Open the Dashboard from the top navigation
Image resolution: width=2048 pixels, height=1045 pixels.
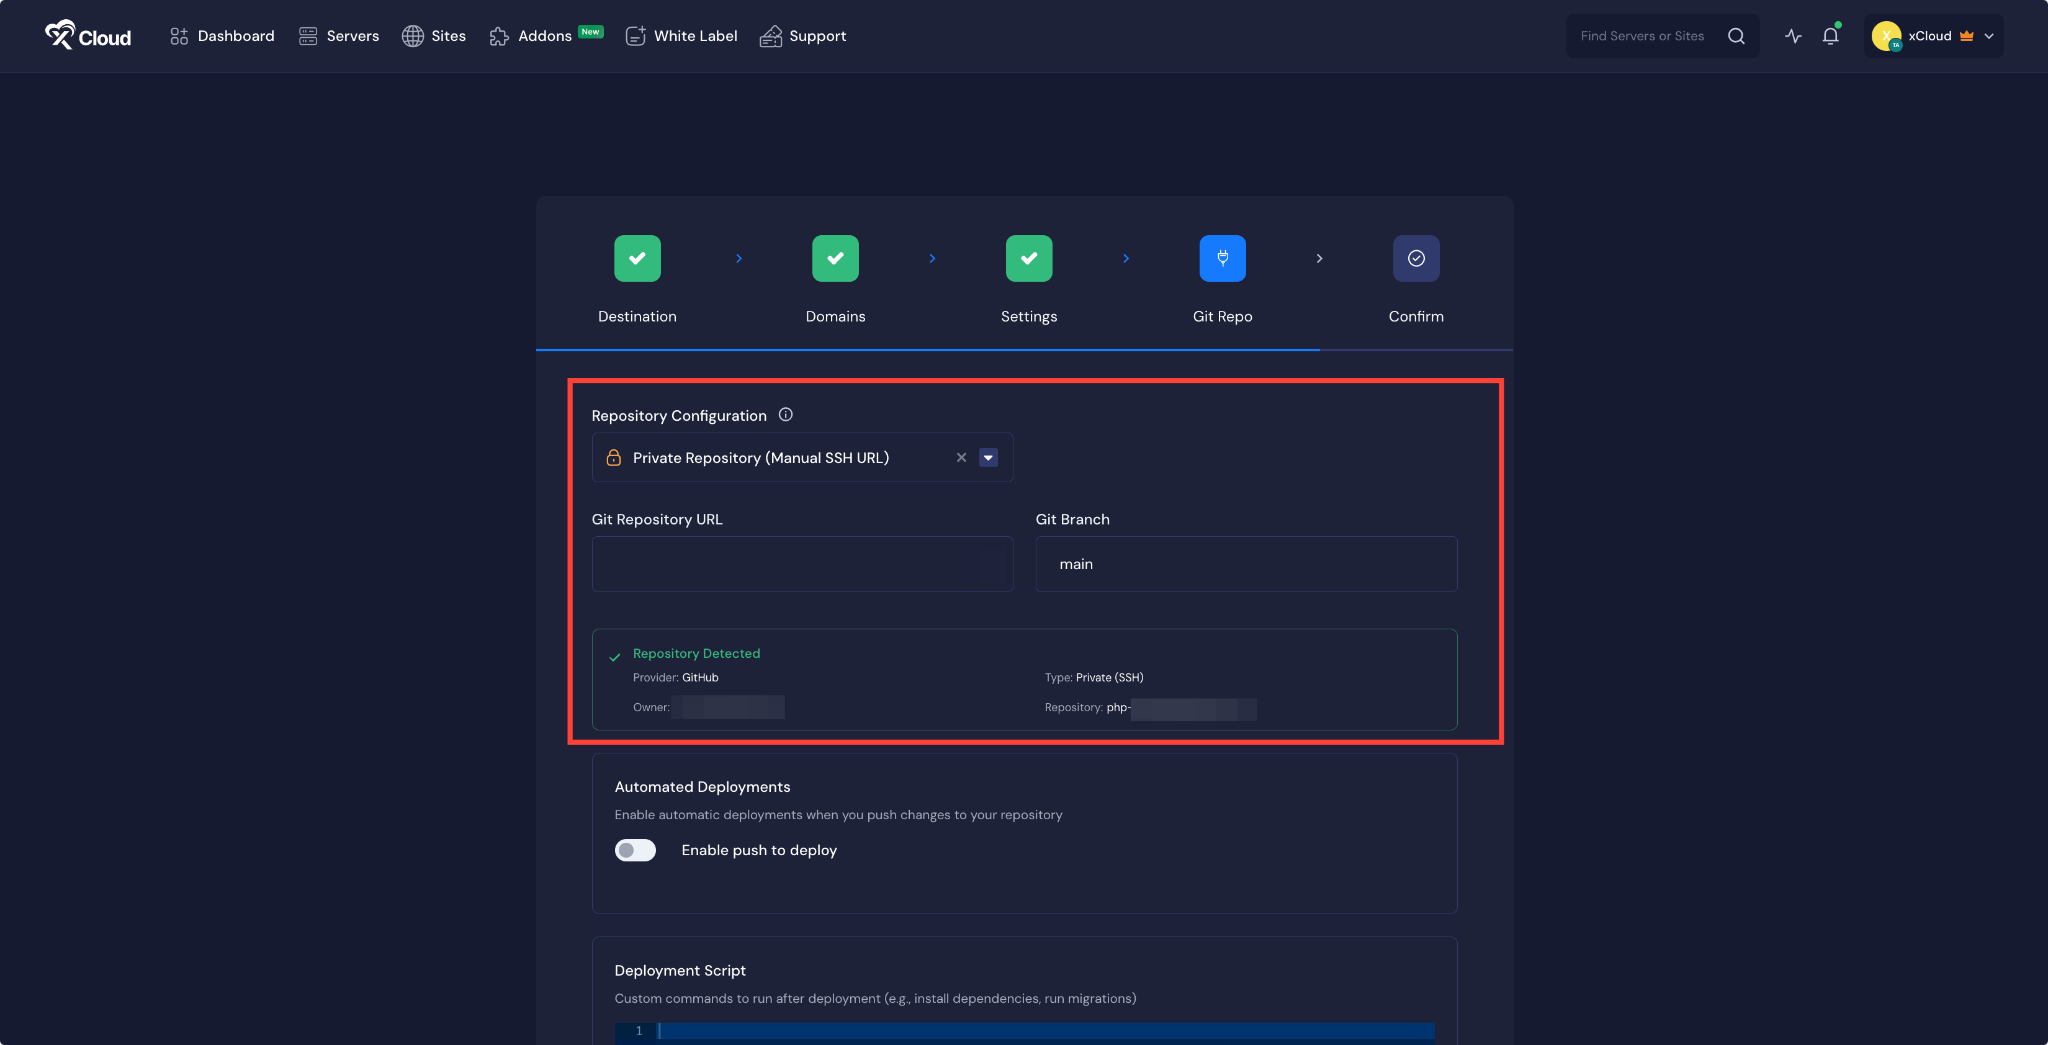[222, 36]
